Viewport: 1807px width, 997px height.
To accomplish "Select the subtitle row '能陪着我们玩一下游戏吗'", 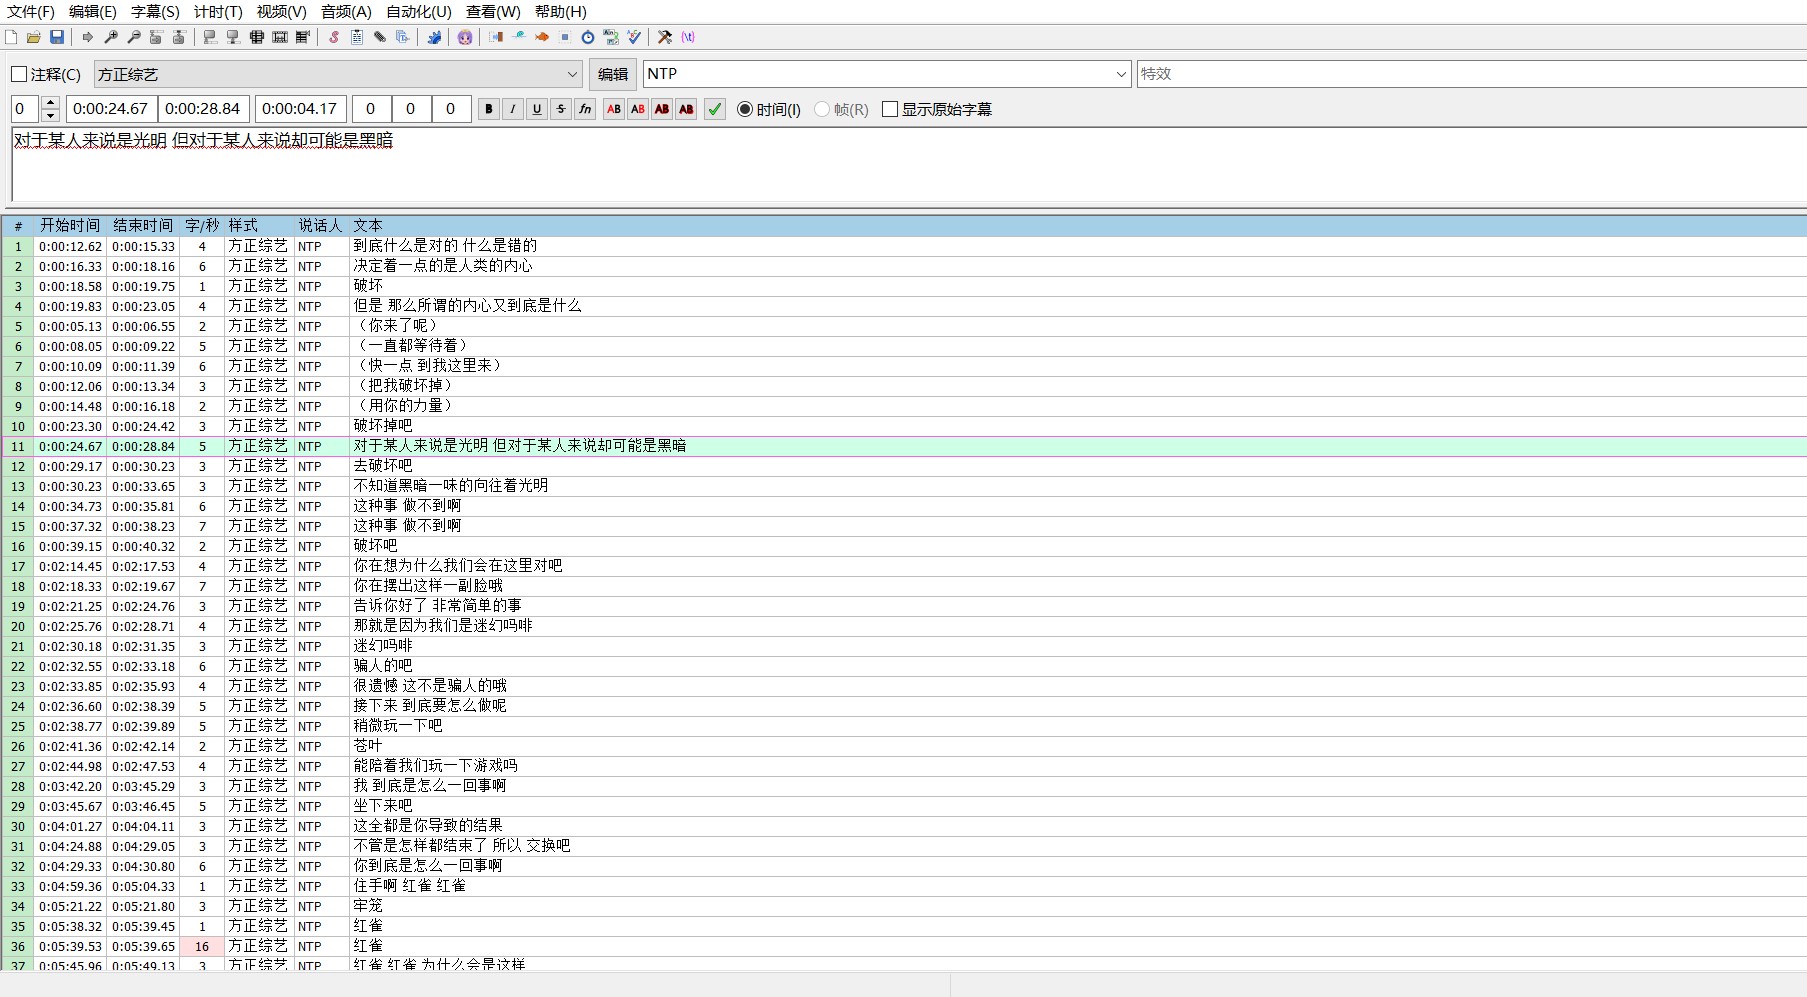I will point(903,766).
